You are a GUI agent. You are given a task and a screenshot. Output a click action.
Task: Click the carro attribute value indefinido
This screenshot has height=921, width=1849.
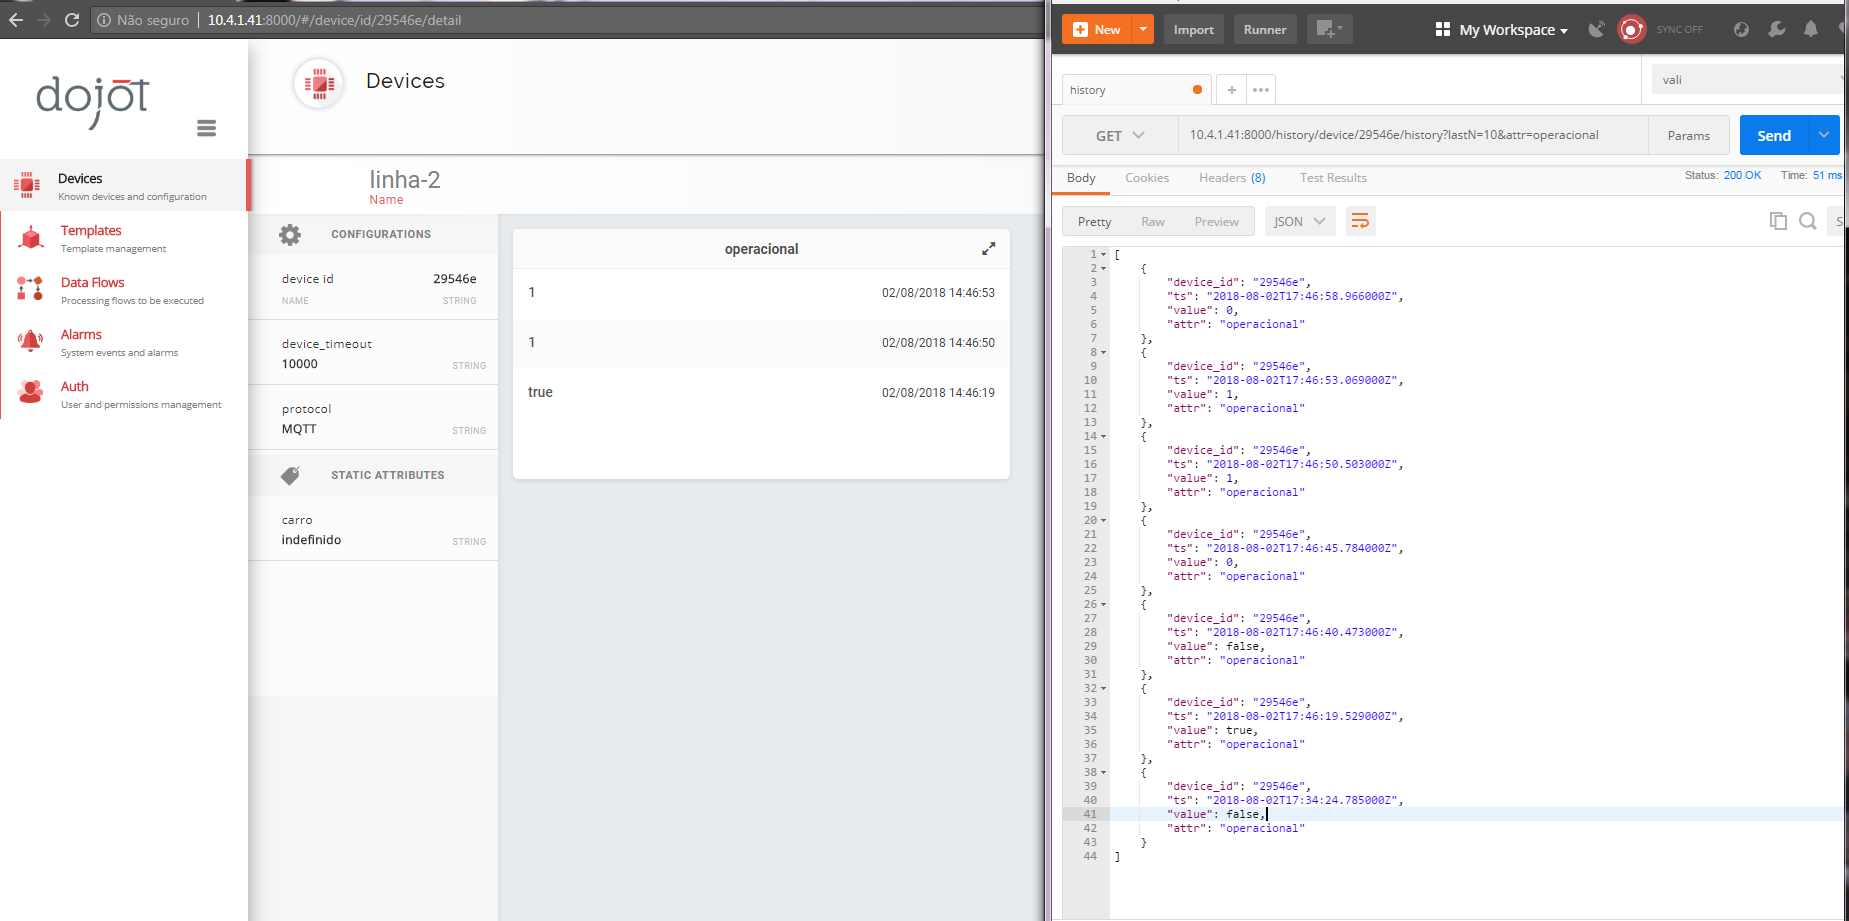(311, 540)
